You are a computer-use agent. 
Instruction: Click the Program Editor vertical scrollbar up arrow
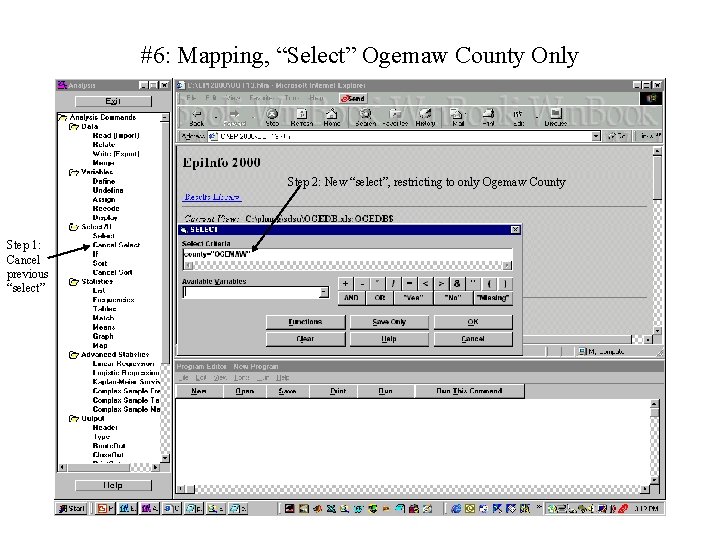pos(654,404)
